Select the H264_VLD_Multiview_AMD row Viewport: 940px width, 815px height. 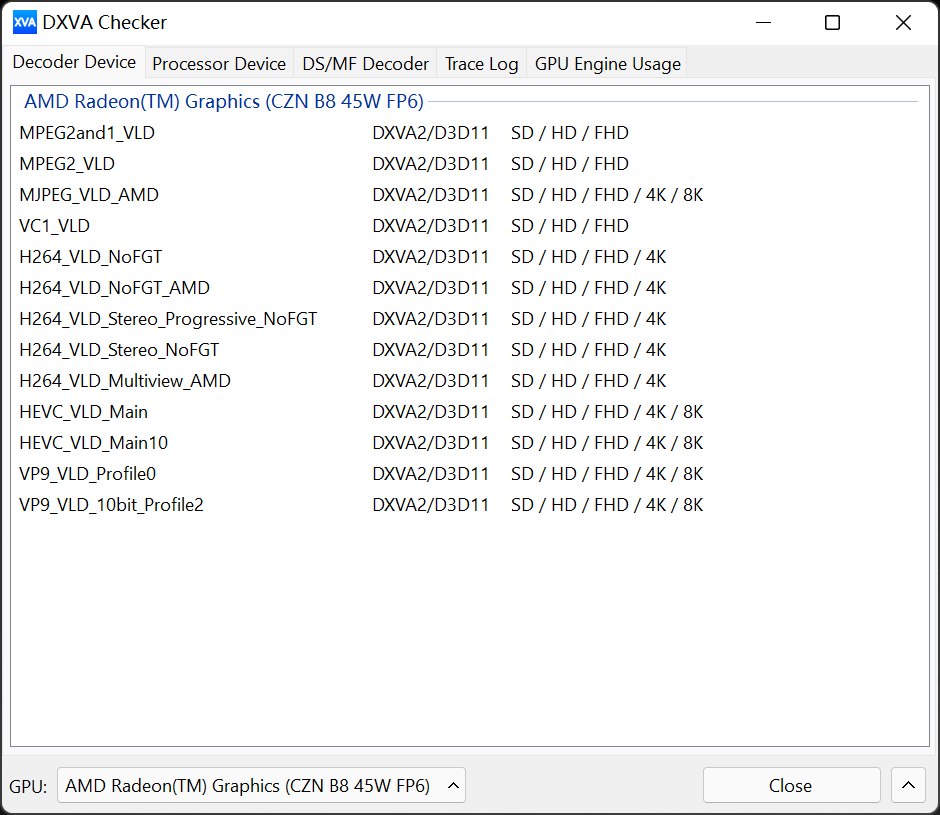125,381
